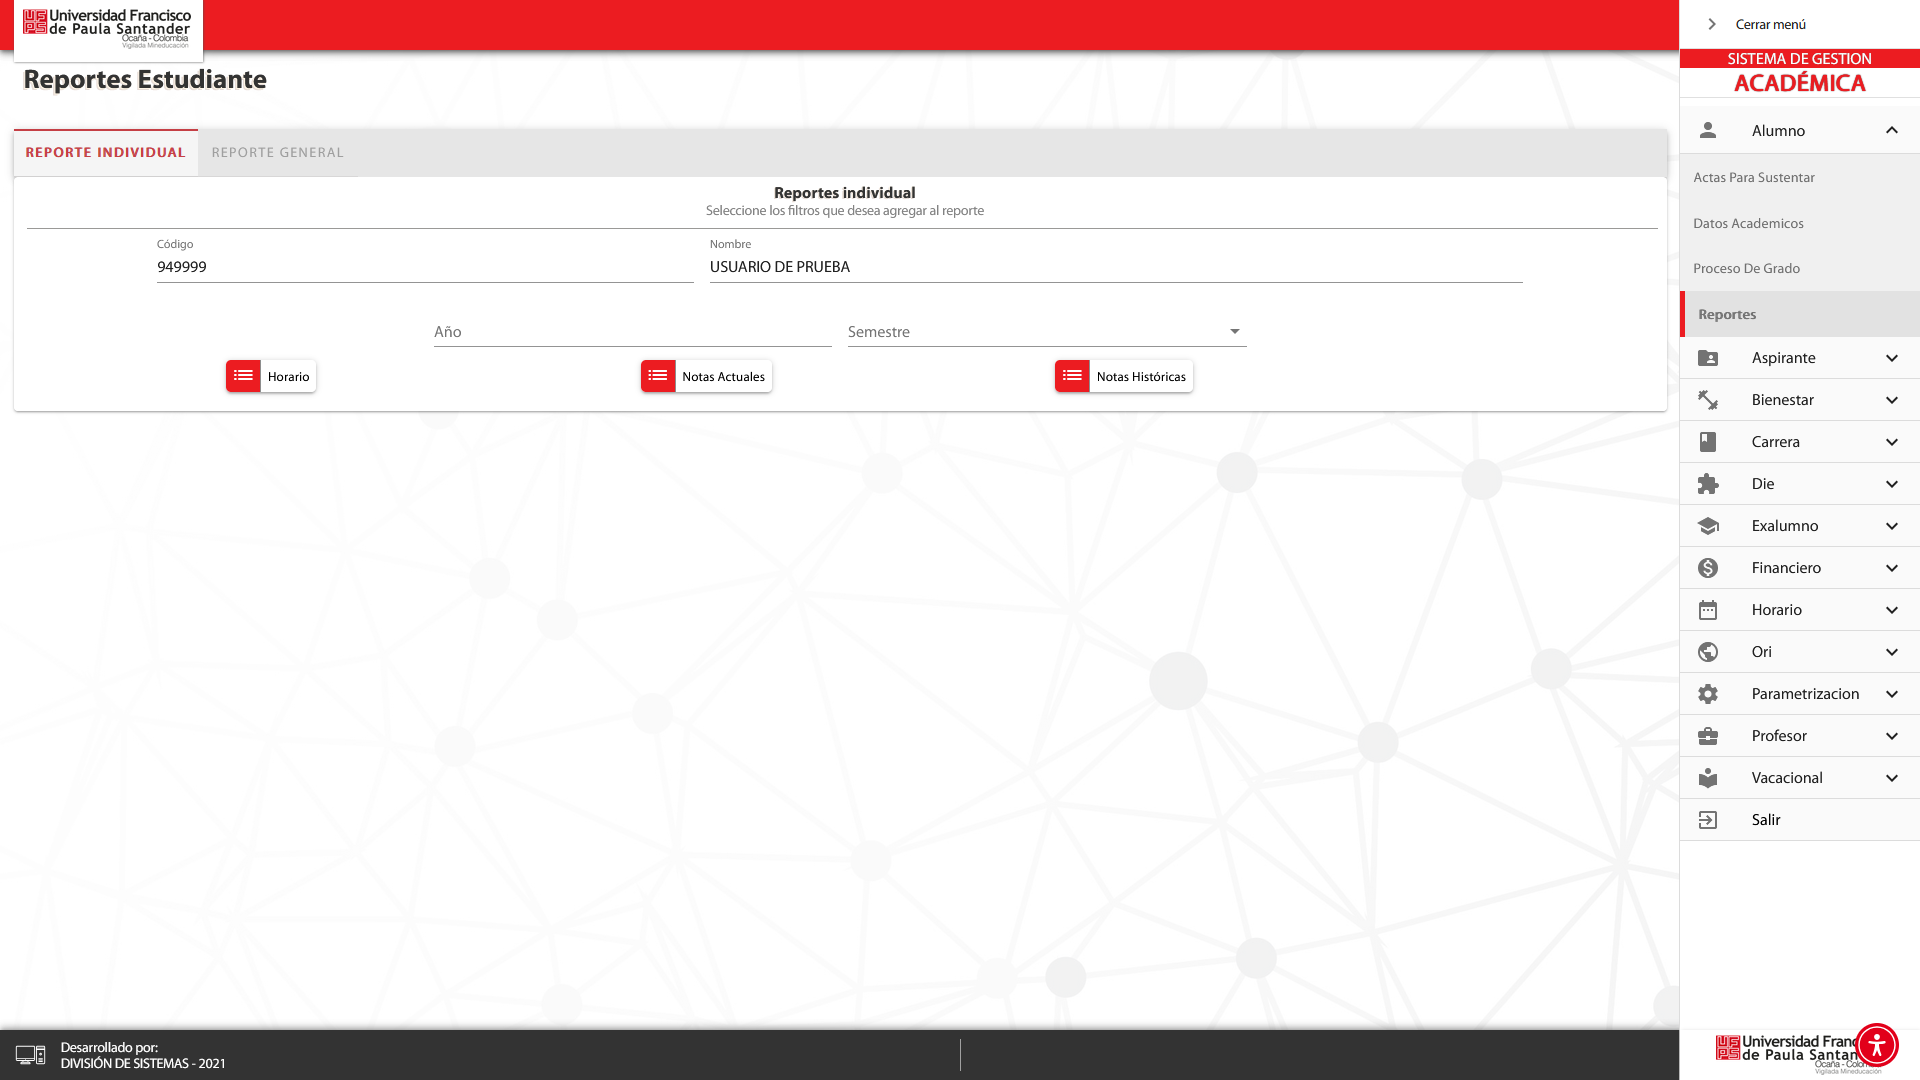Click the accessibility icon in bottom corner

(1876, 1045)
